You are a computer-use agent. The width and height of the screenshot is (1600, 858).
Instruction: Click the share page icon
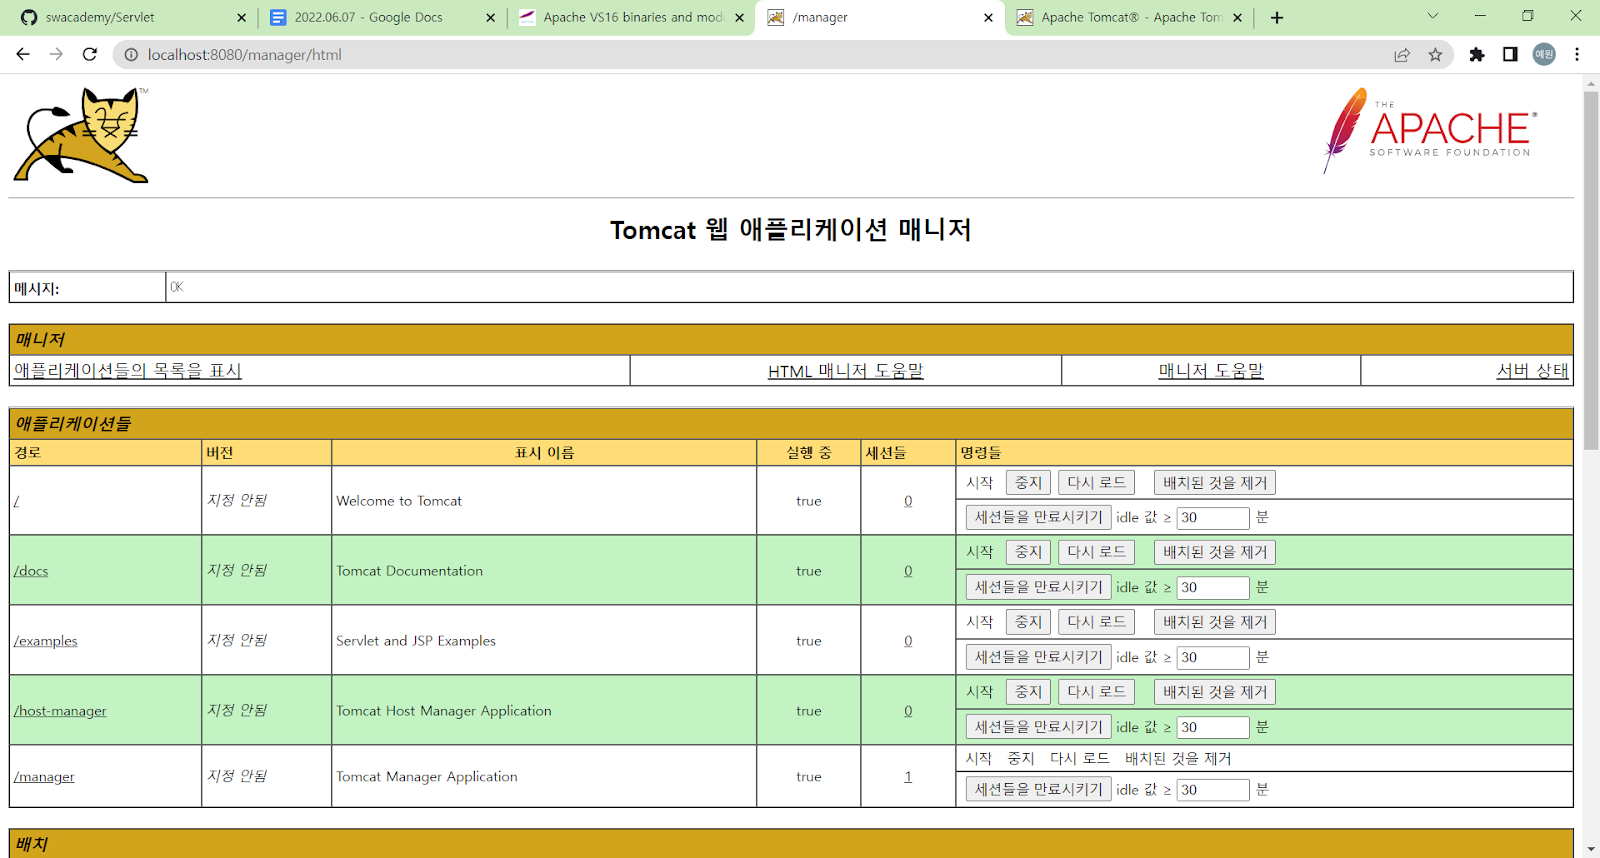[x=1402, y=55]
